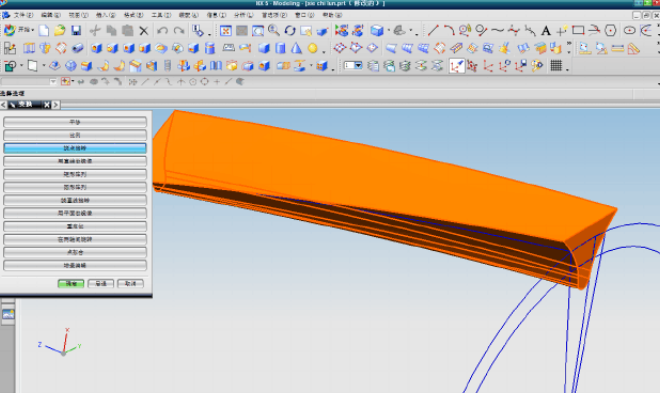Toggle the grid display icon
The width and height of the screenshot is (660, 393).
pos(556,66)
